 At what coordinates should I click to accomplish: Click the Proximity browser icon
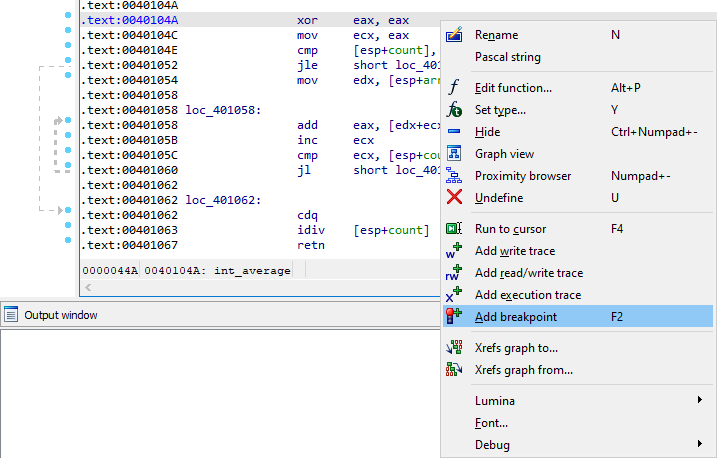[x=454, y=176]
